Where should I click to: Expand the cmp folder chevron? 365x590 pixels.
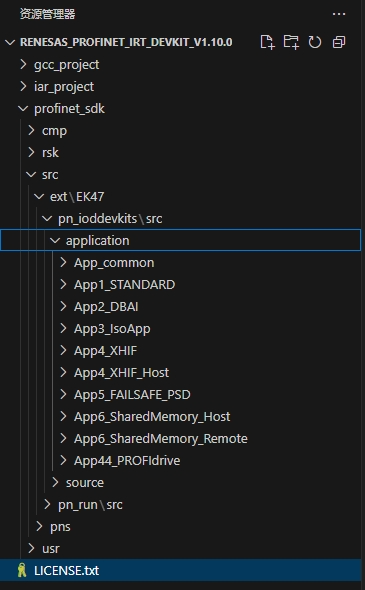tap(31, 130)
